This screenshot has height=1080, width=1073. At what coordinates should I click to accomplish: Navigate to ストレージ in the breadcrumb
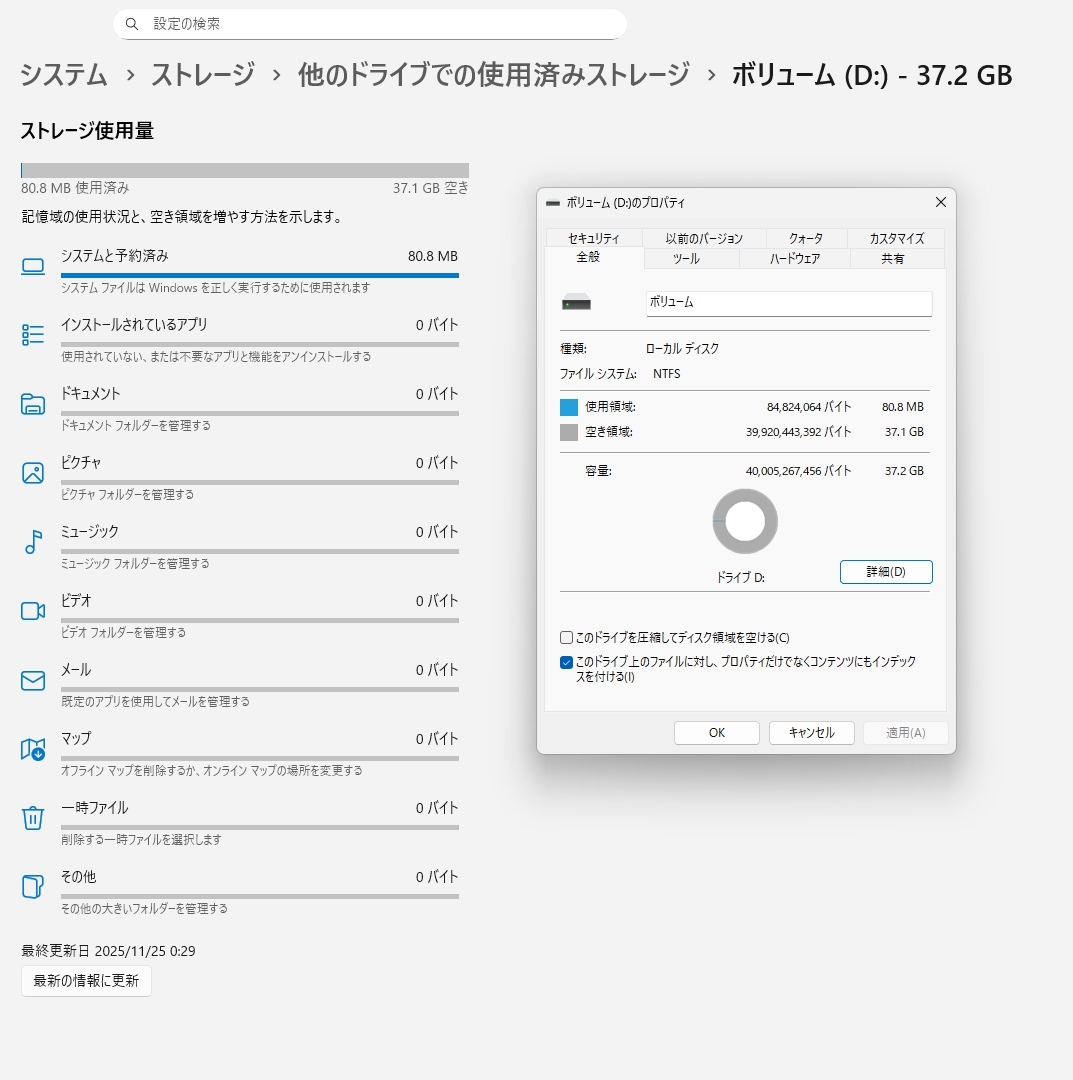pyautogui.click(x=202, y=75)
